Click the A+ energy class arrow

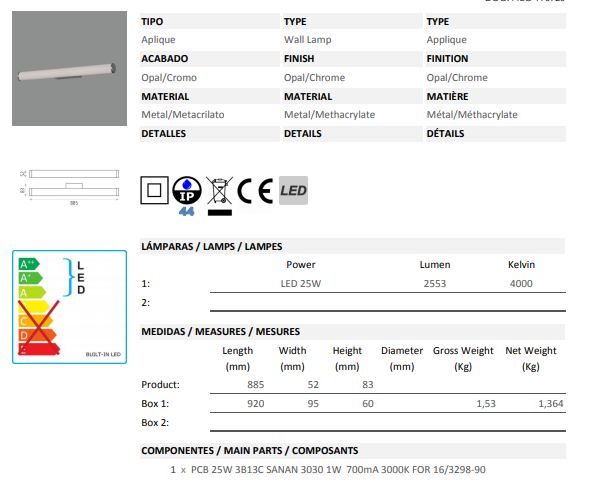tap(31, 278)
